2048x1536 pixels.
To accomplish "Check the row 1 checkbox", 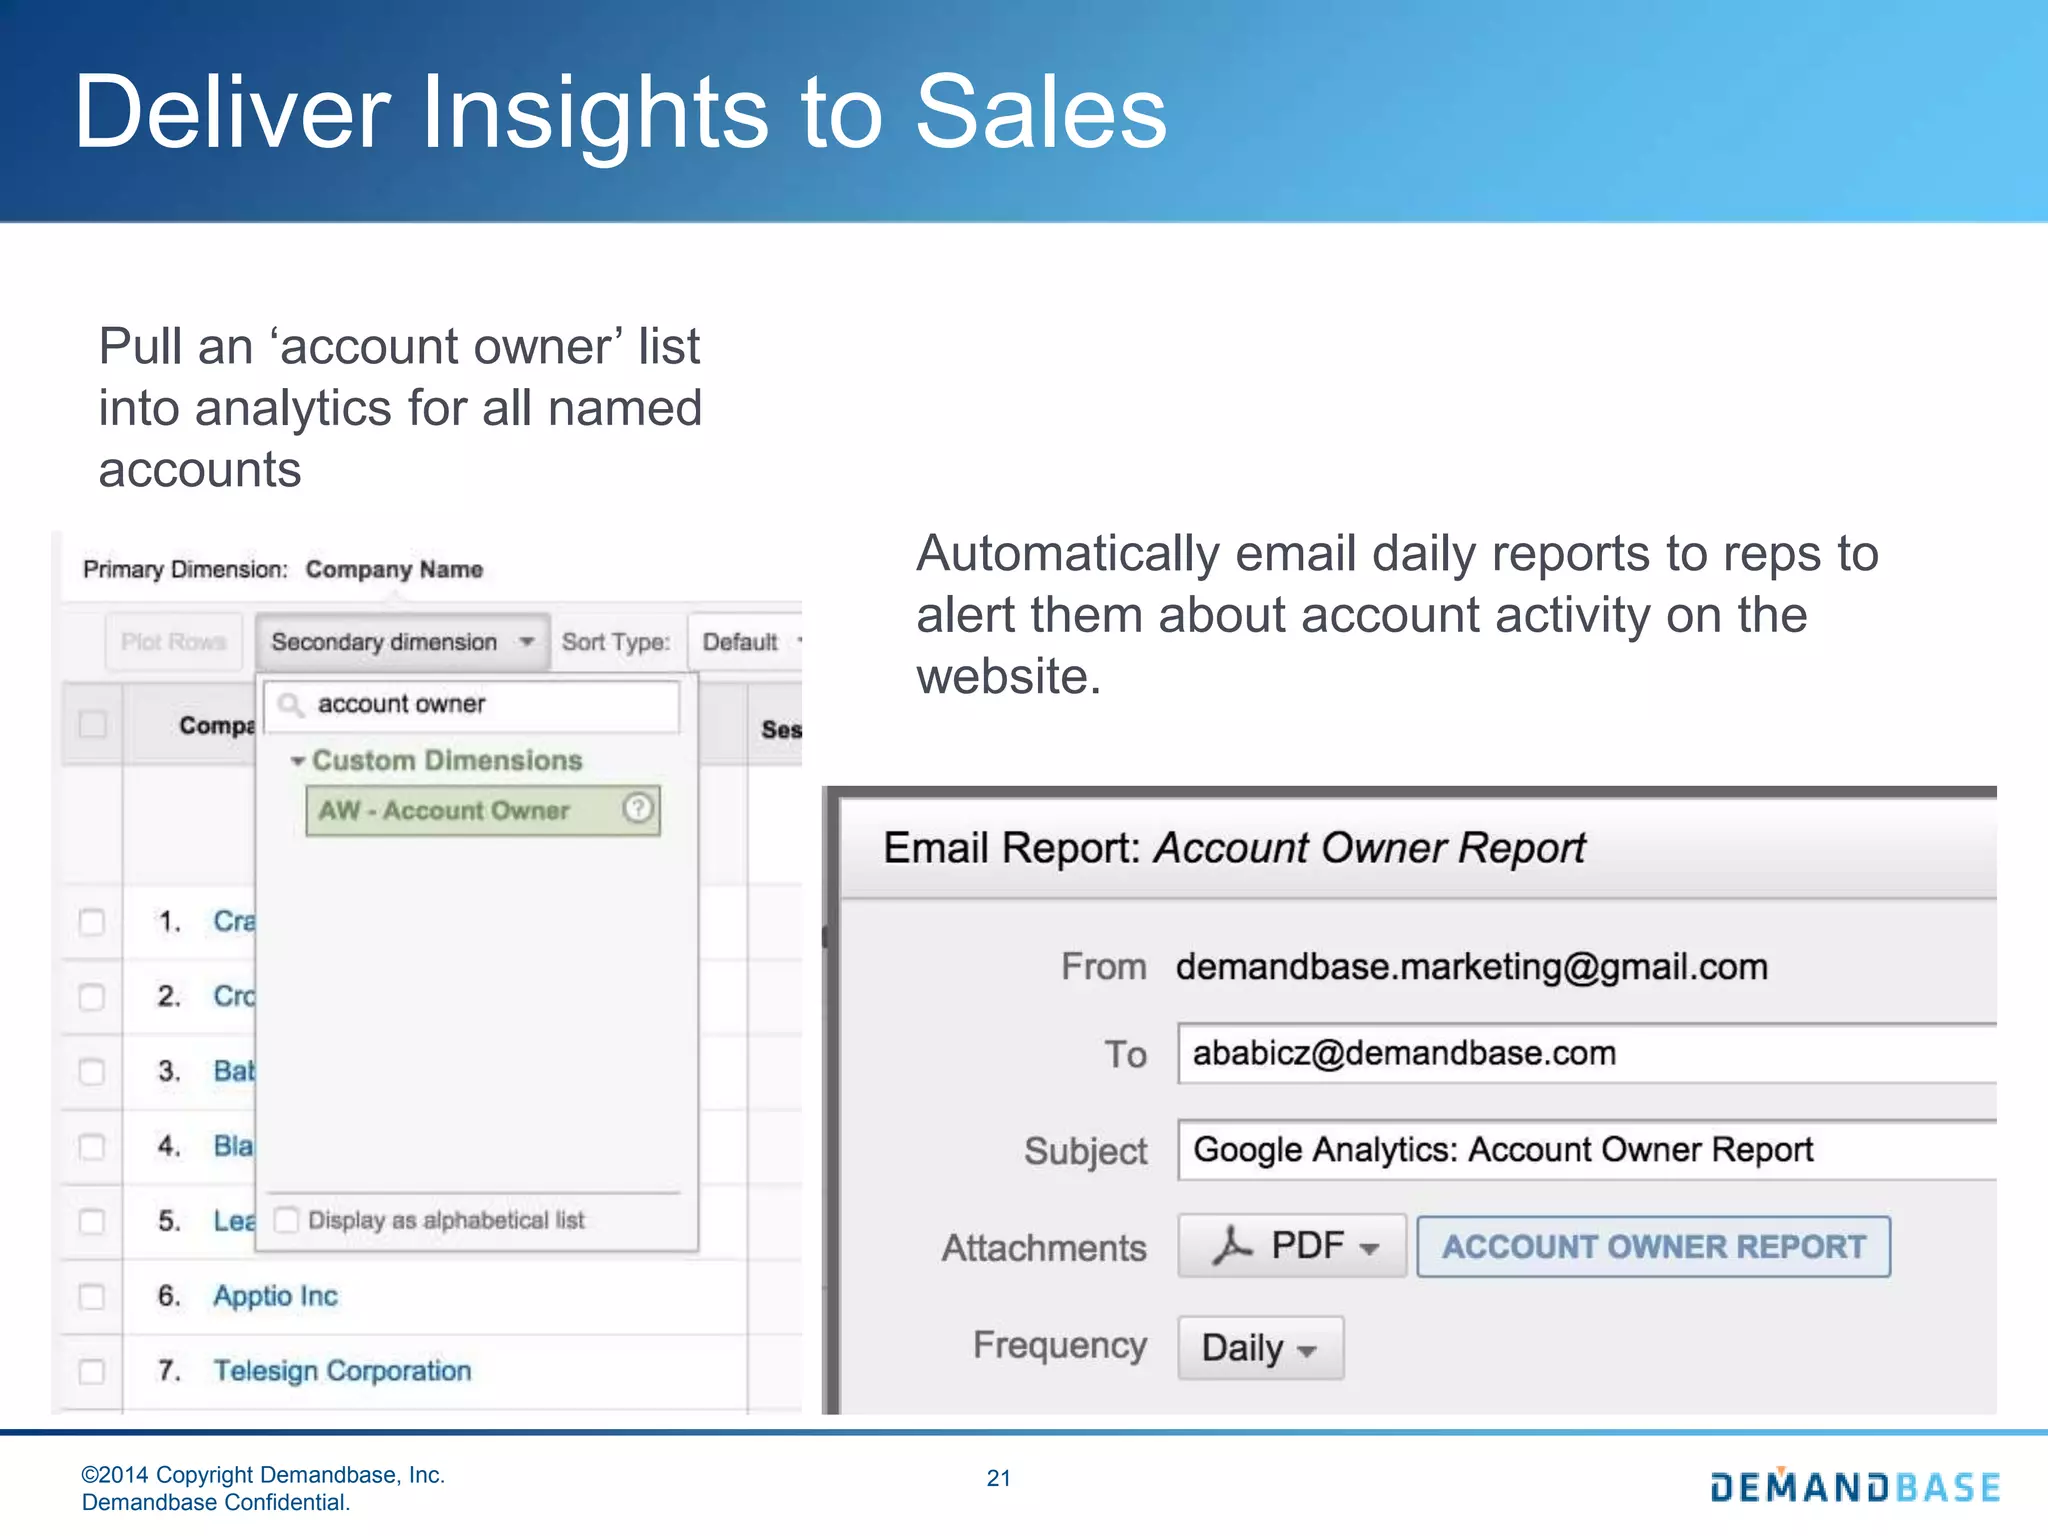I will [x=92, y=921].
